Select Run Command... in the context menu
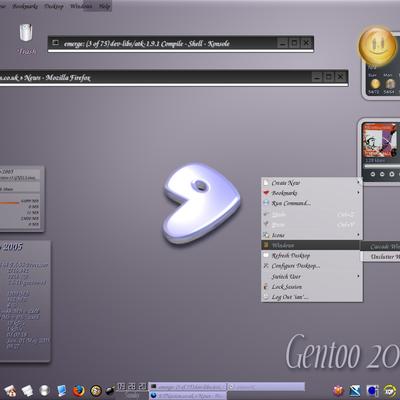The width and height of the screenshot is (400, 400). 312,203
